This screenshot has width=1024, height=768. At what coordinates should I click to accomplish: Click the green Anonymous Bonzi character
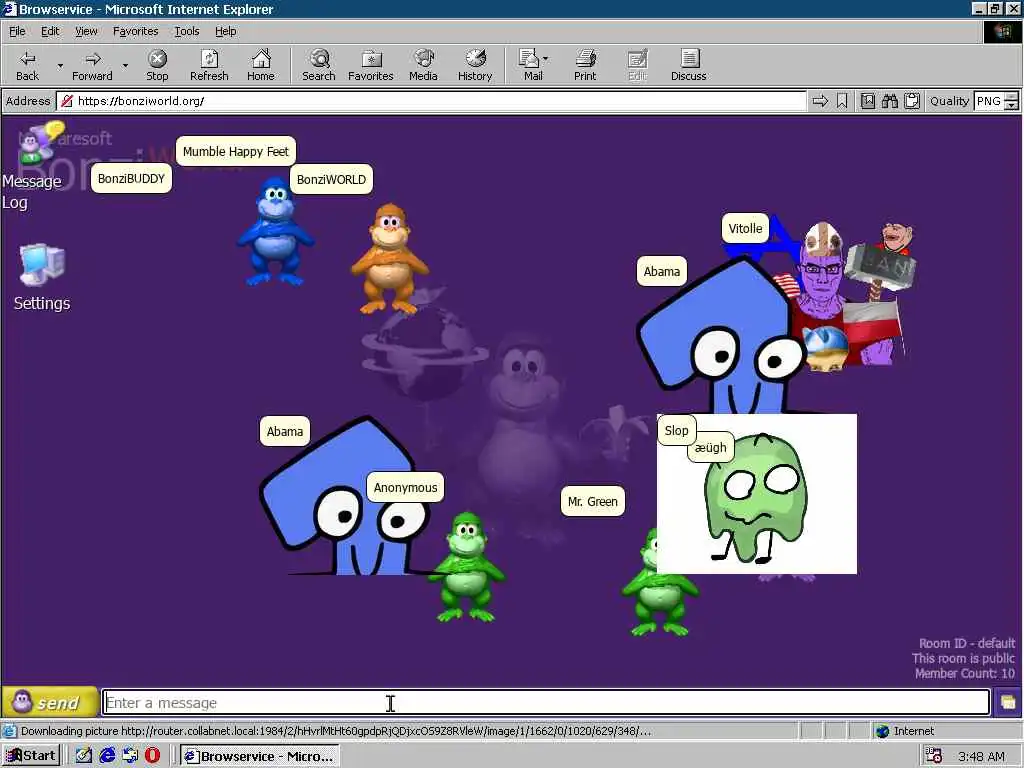tap(466, 567)
